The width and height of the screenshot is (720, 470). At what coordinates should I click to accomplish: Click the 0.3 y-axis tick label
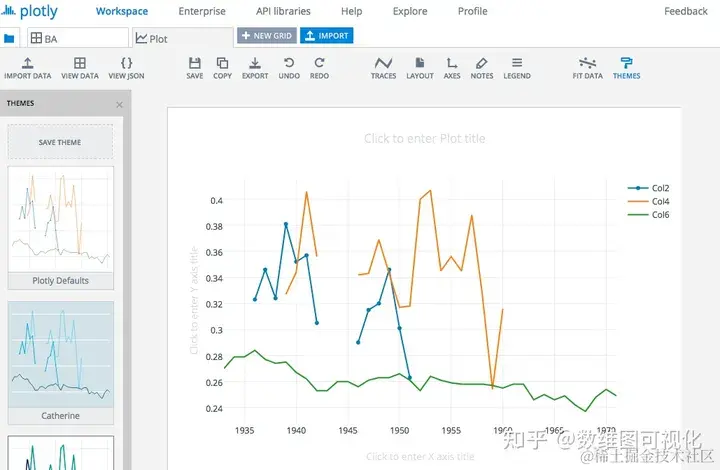coord(216,330)
